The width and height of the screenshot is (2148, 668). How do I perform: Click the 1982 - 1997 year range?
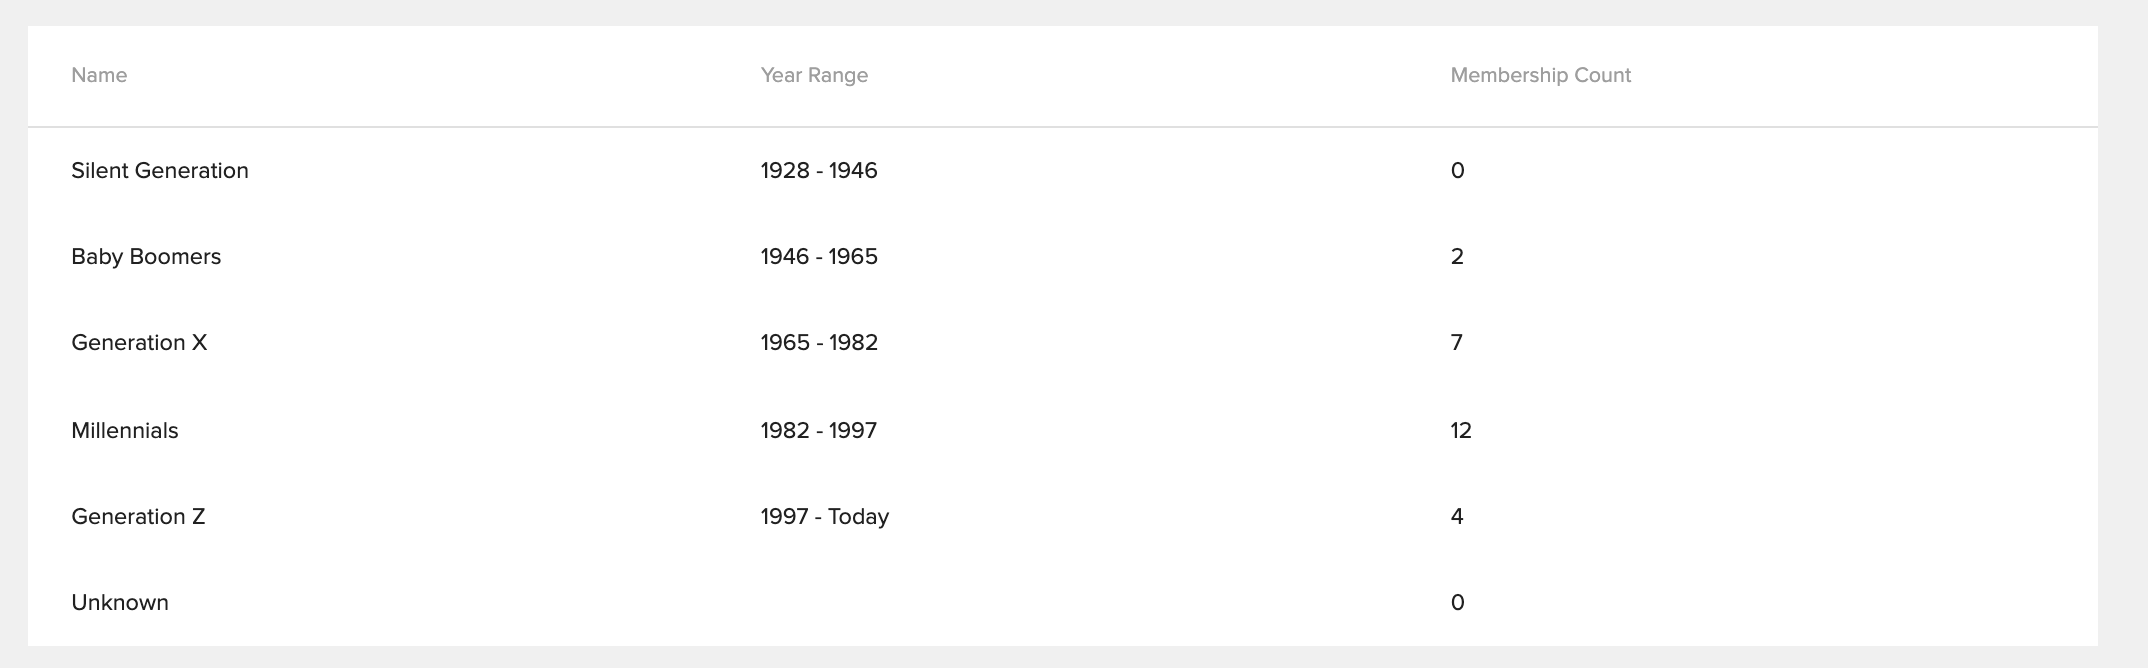(819, 431)
